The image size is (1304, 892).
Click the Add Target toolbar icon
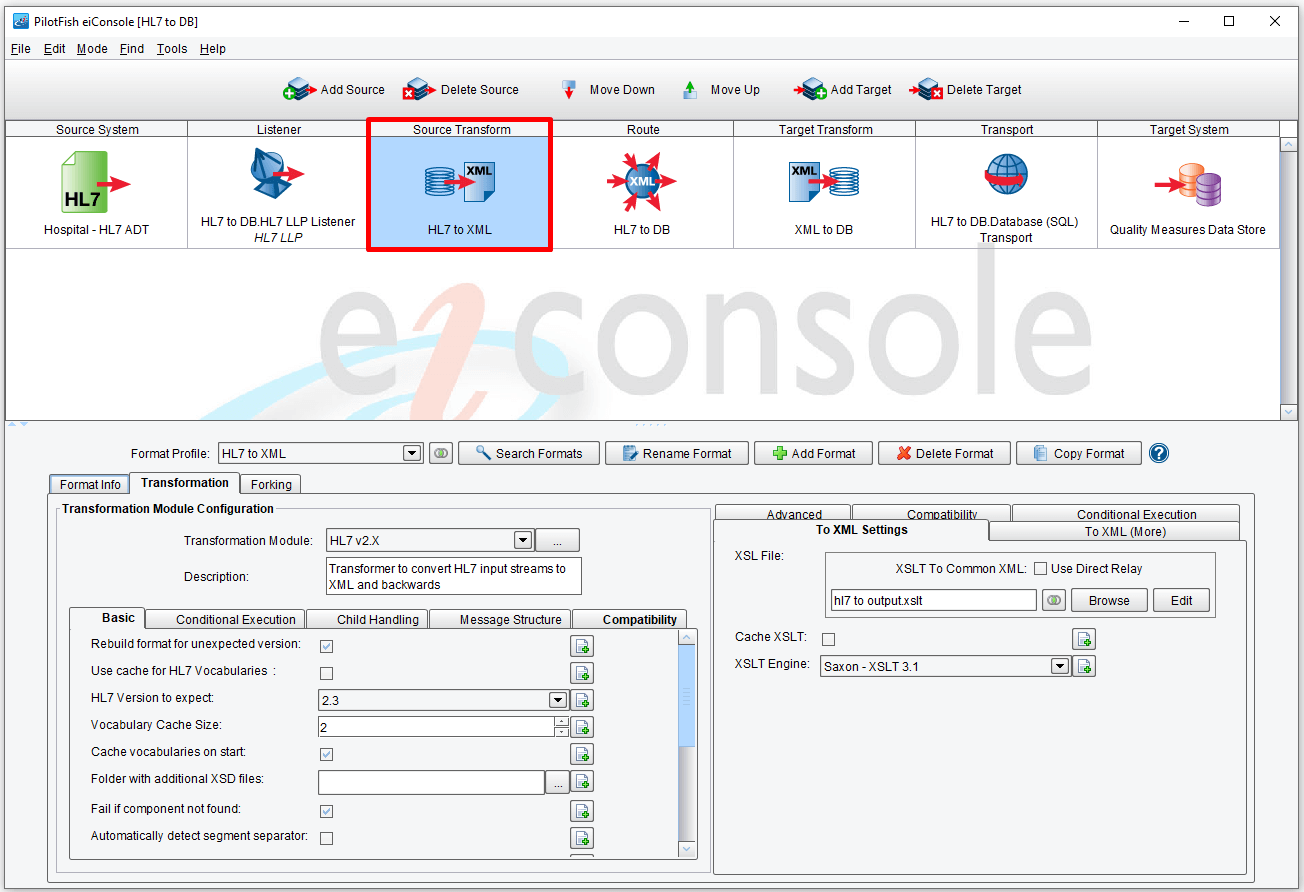(x=811, y=90)
